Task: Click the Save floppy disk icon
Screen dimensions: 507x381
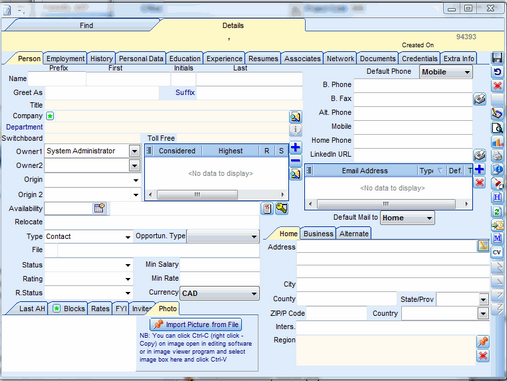Action: pyautogui.click(x=497, y=58)
